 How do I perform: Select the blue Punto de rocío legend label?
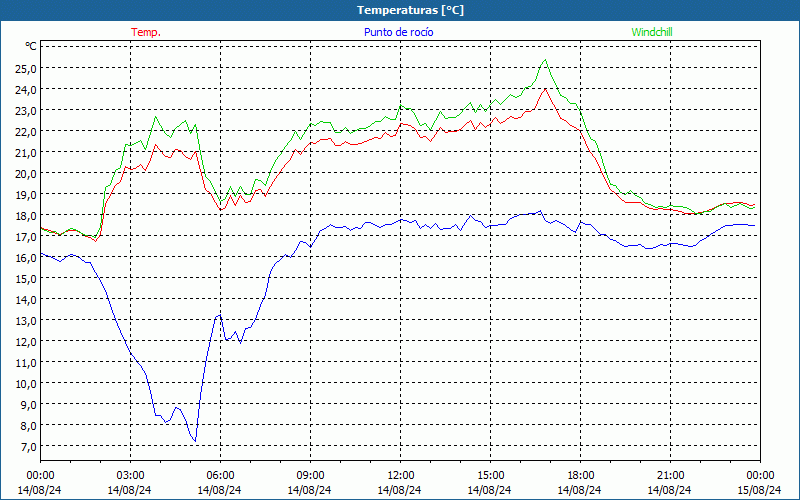tap(398, 32)
